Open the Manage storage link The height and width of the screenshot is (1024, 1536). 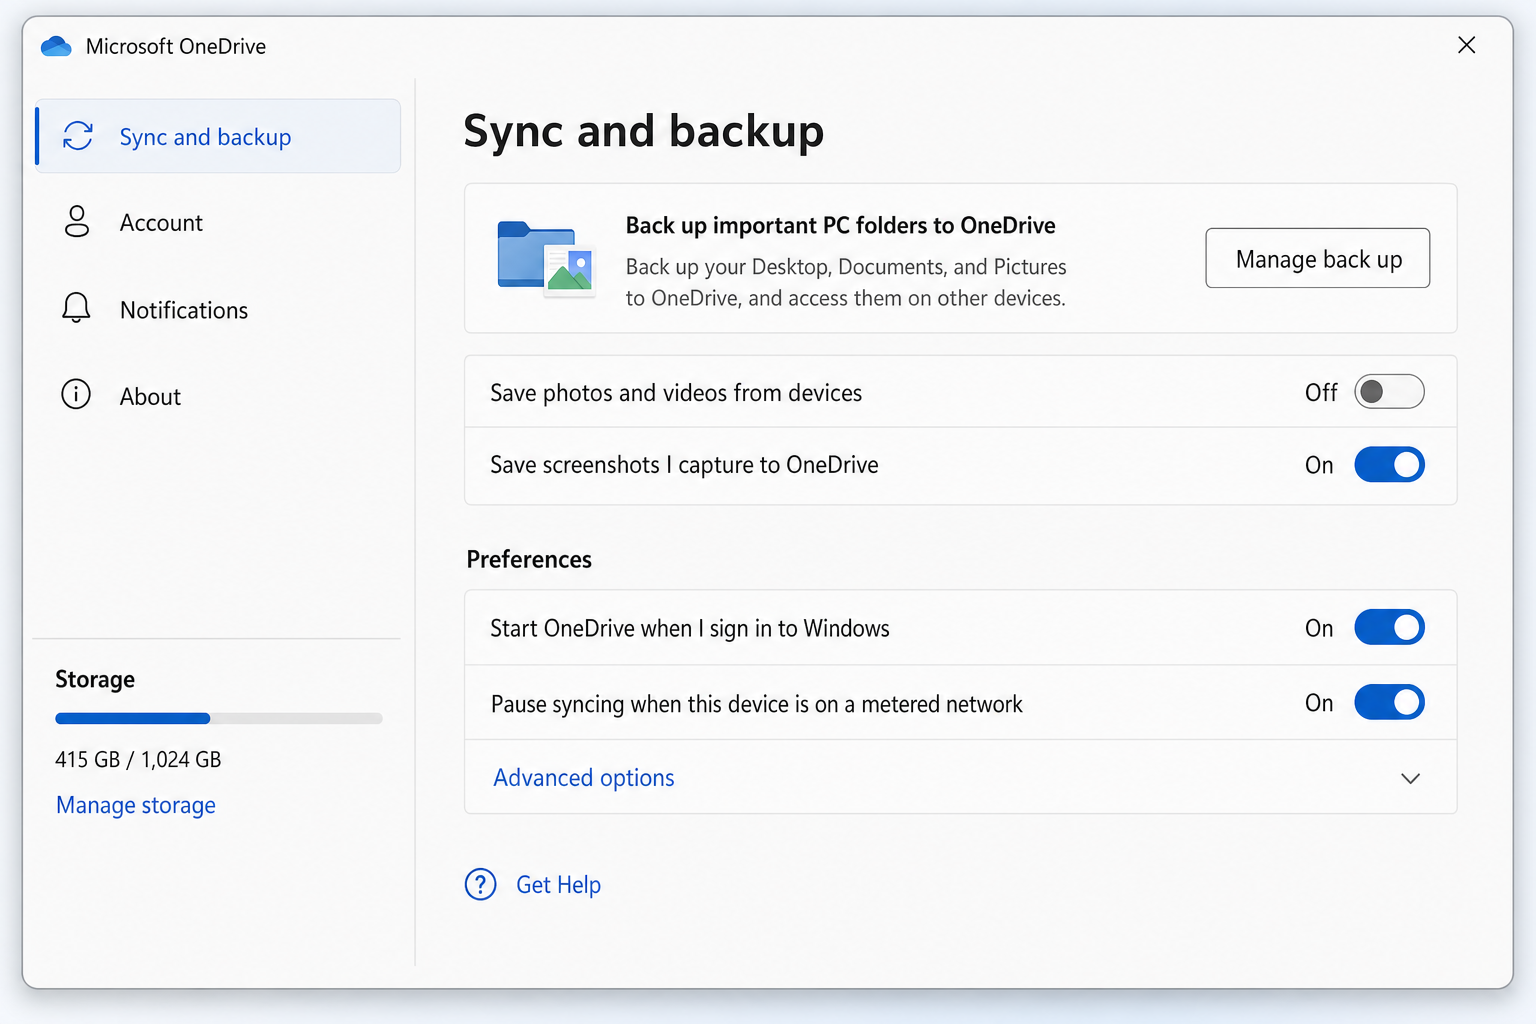coord(136,805)
